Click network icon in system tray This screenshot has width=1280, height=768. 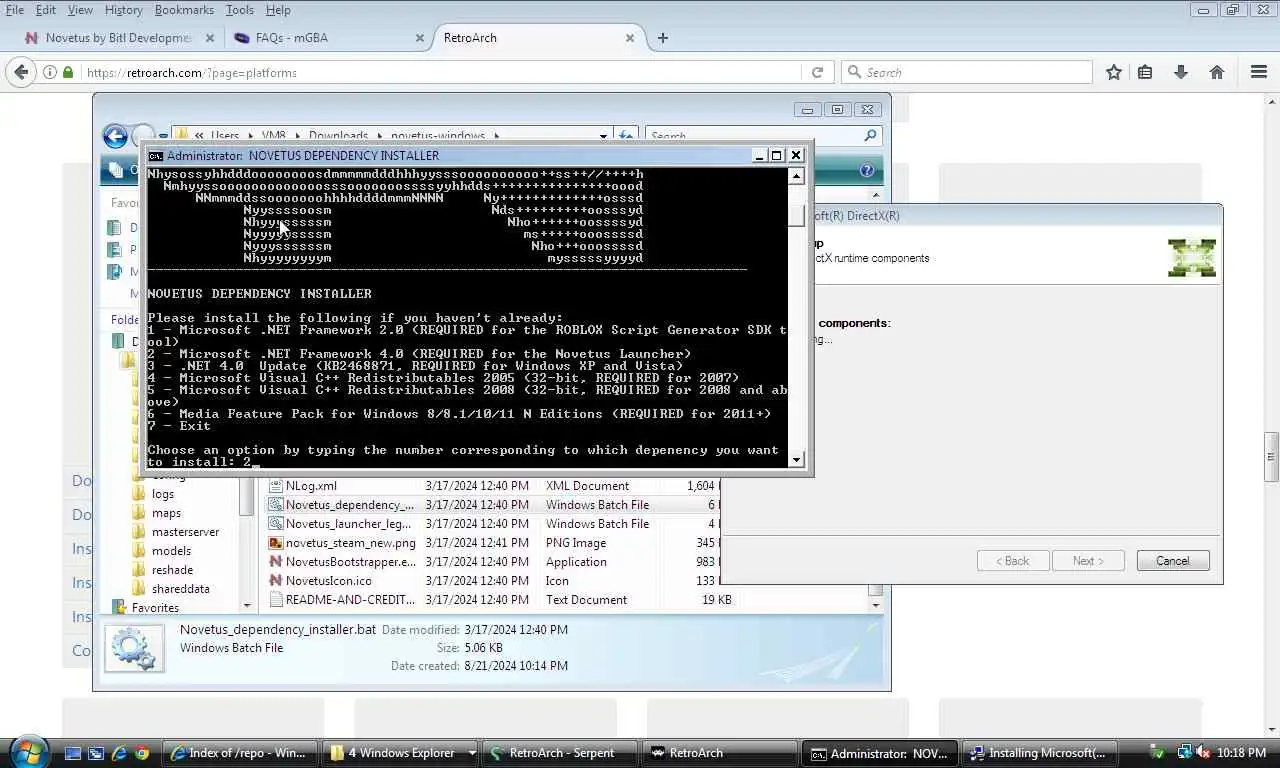1184,753
